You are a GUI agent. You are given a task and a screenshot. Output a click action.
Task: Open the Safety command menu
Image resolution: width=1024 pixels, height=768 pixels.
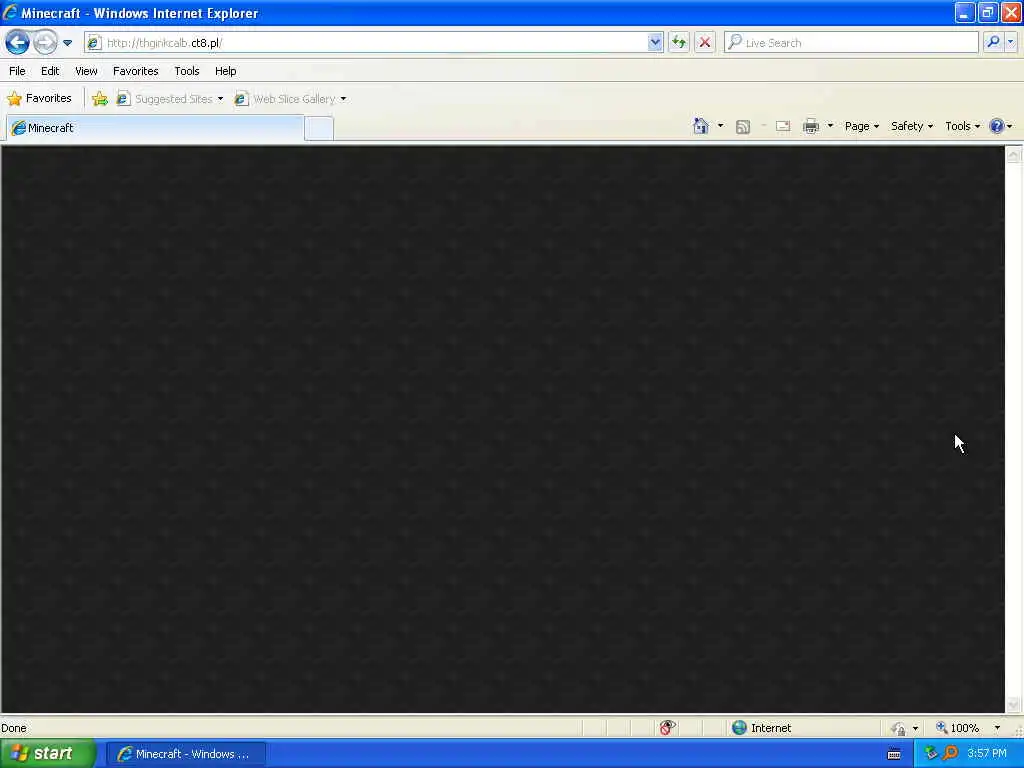point(912,126)
